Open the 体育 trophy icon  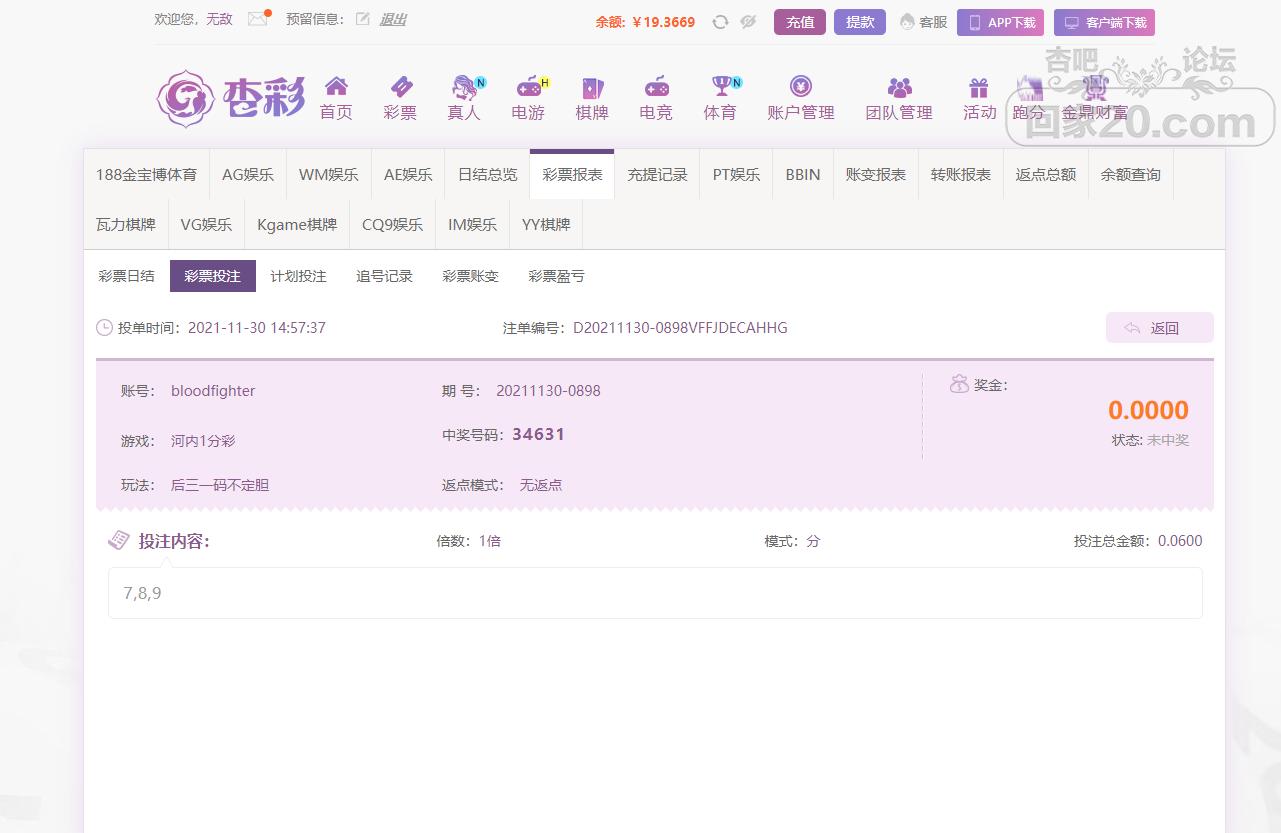click(722, 86)
